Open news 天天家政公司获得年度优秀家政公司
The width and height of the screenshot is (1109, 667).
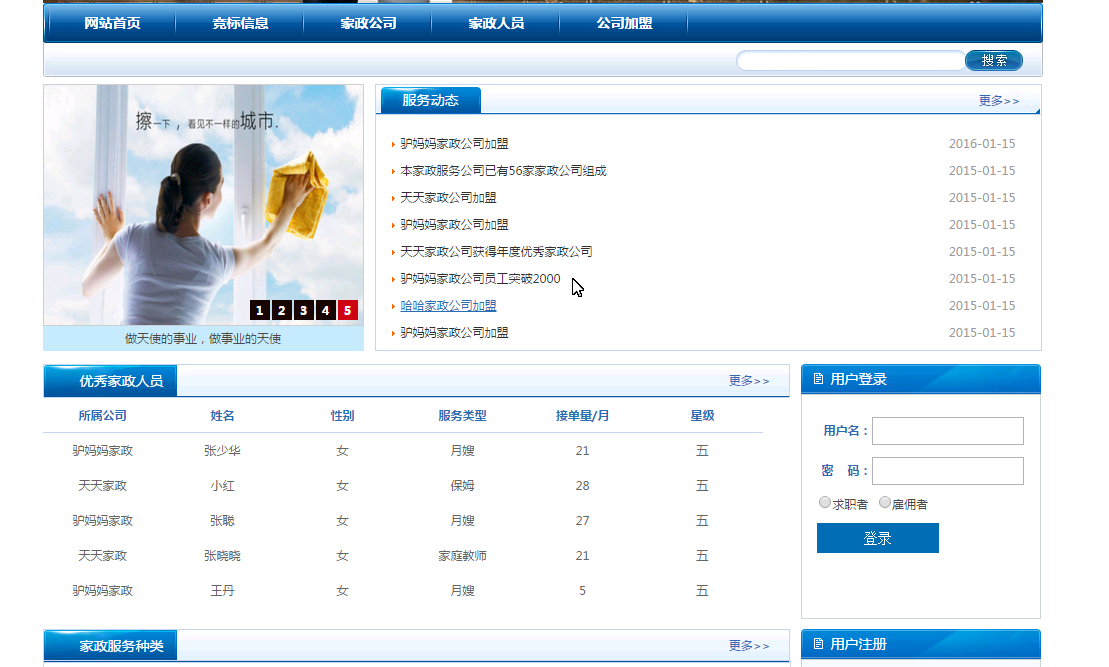coord(497,252)
